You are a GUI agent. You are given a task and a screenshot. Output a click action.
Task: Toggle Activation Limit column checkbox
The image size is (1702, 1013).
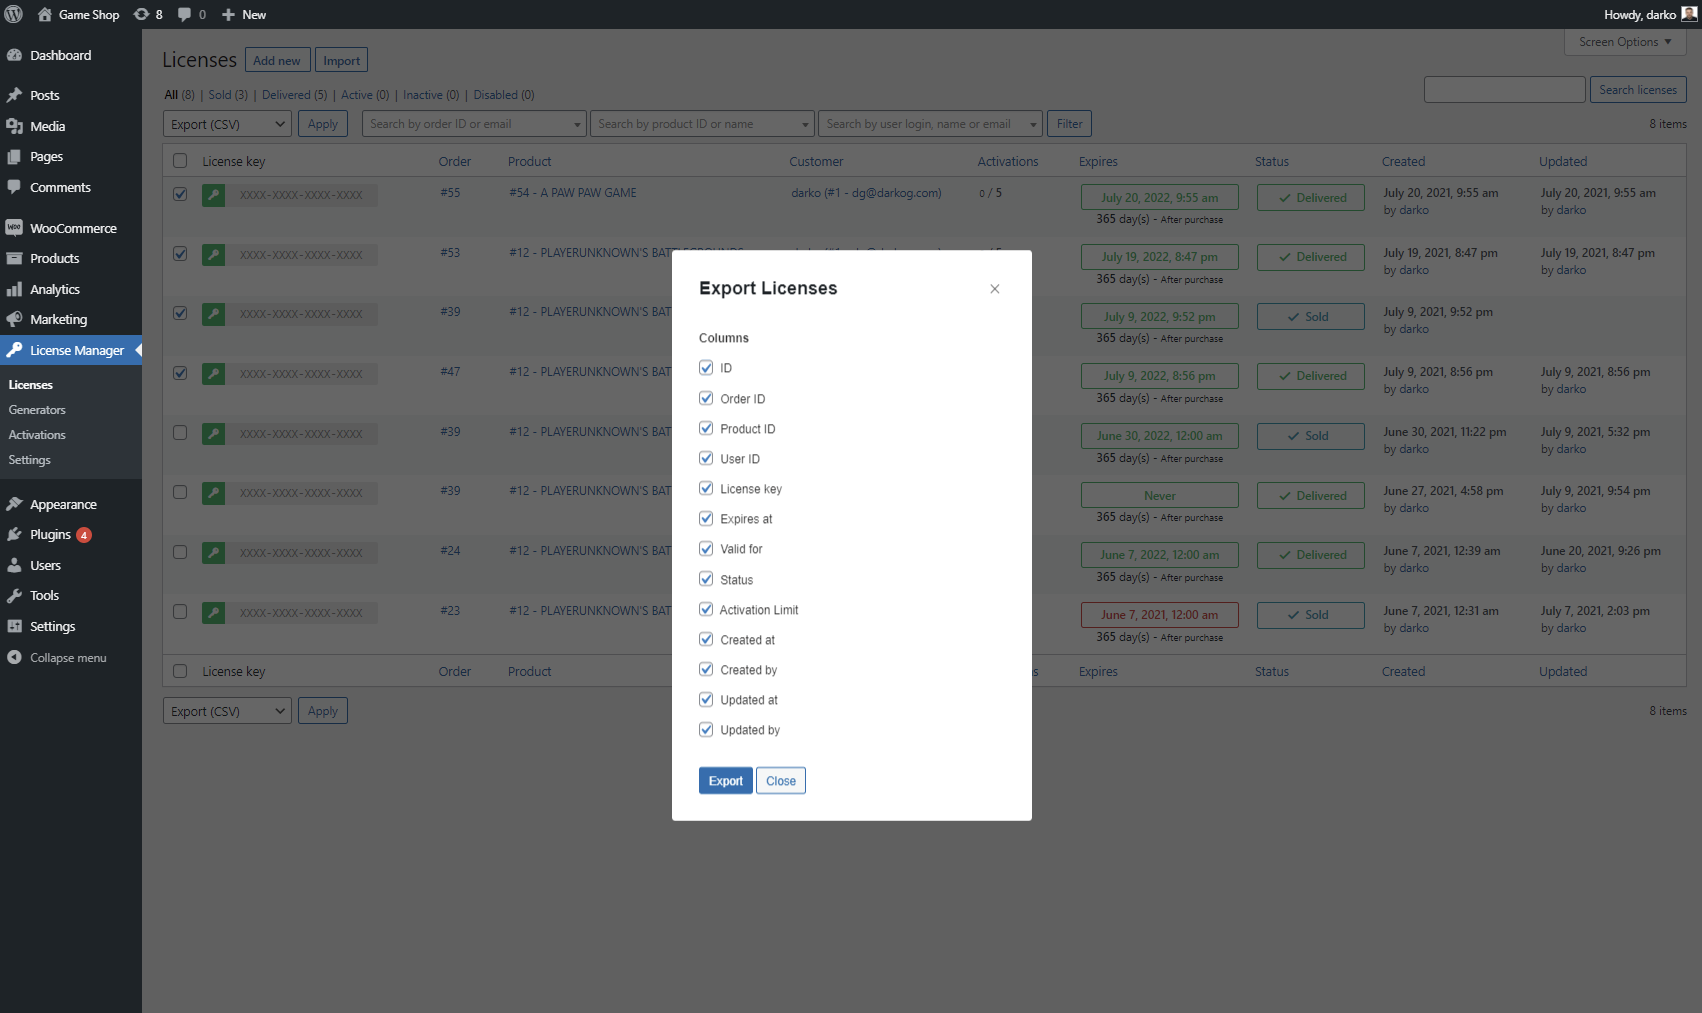pyautogui.click(x=706, y=609)
